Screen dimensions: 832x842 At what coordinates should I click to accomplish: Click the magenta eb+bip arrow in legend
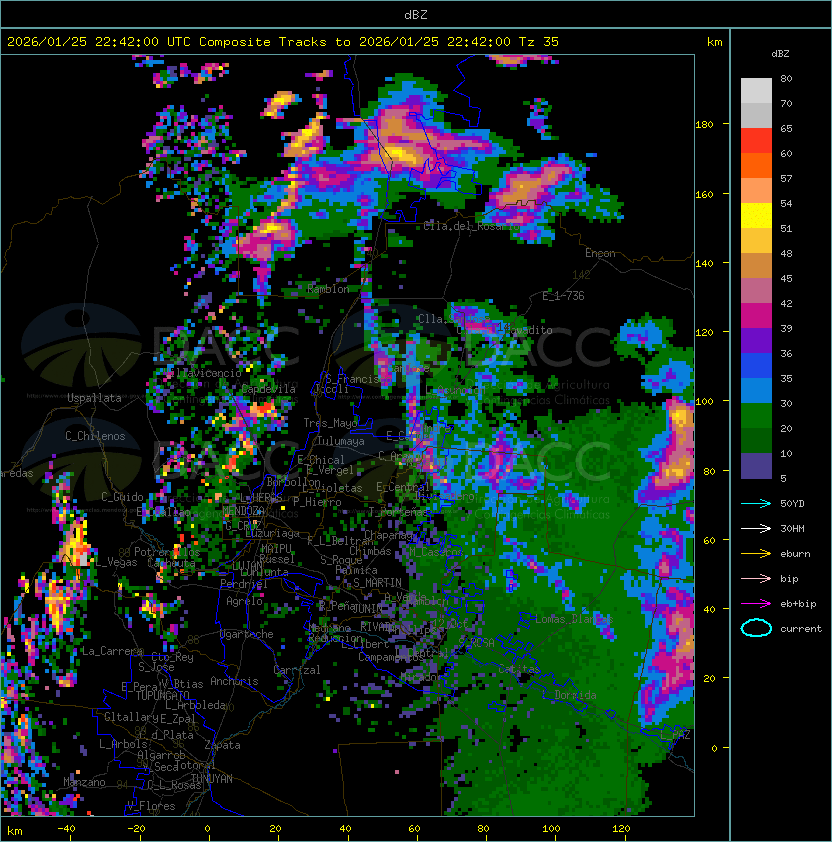[x=756, y=604]
